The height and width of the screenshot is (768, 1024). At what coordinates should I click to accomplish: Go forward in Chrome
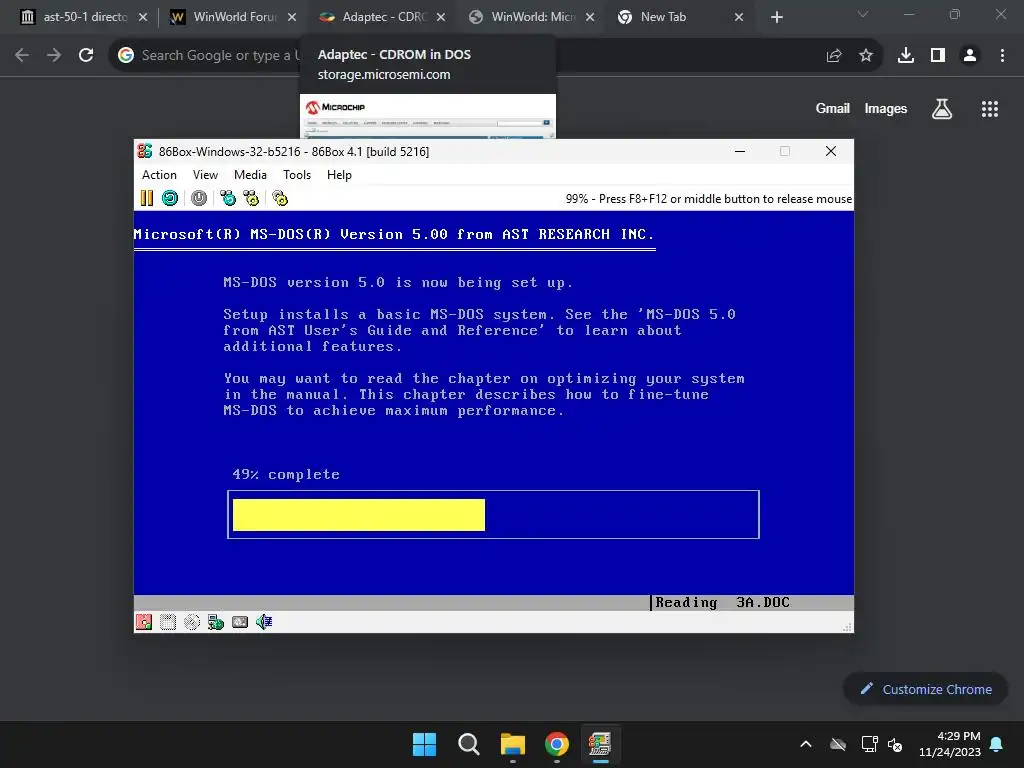(54, 56)
